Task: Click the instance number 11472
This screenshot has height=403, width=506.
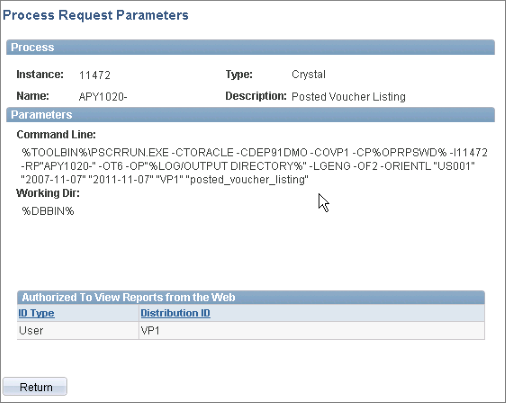Action: pos(95,75)
